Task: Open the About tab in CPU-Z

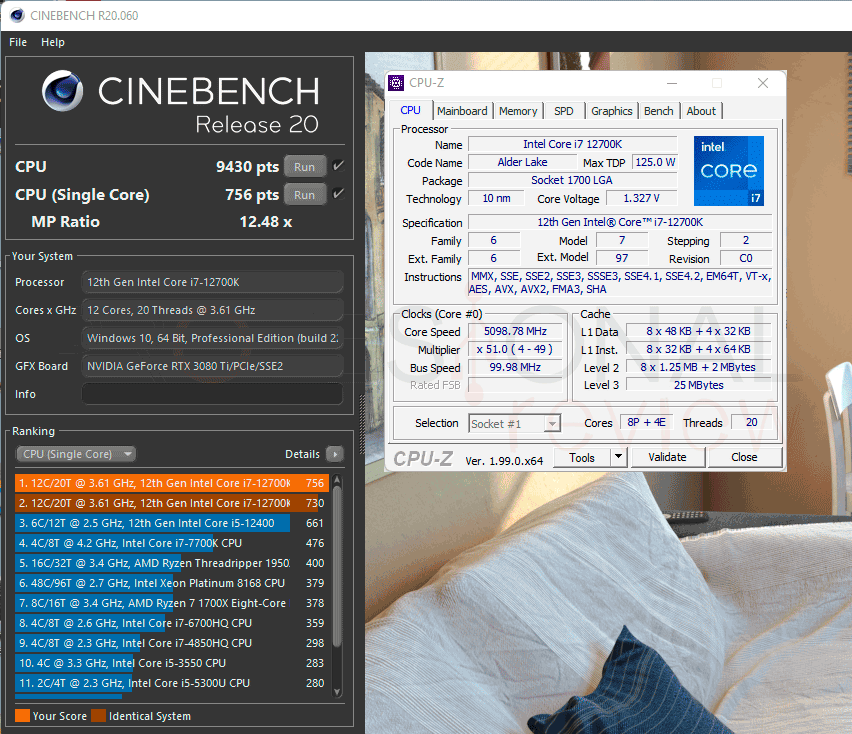Action: coord(701,111)
